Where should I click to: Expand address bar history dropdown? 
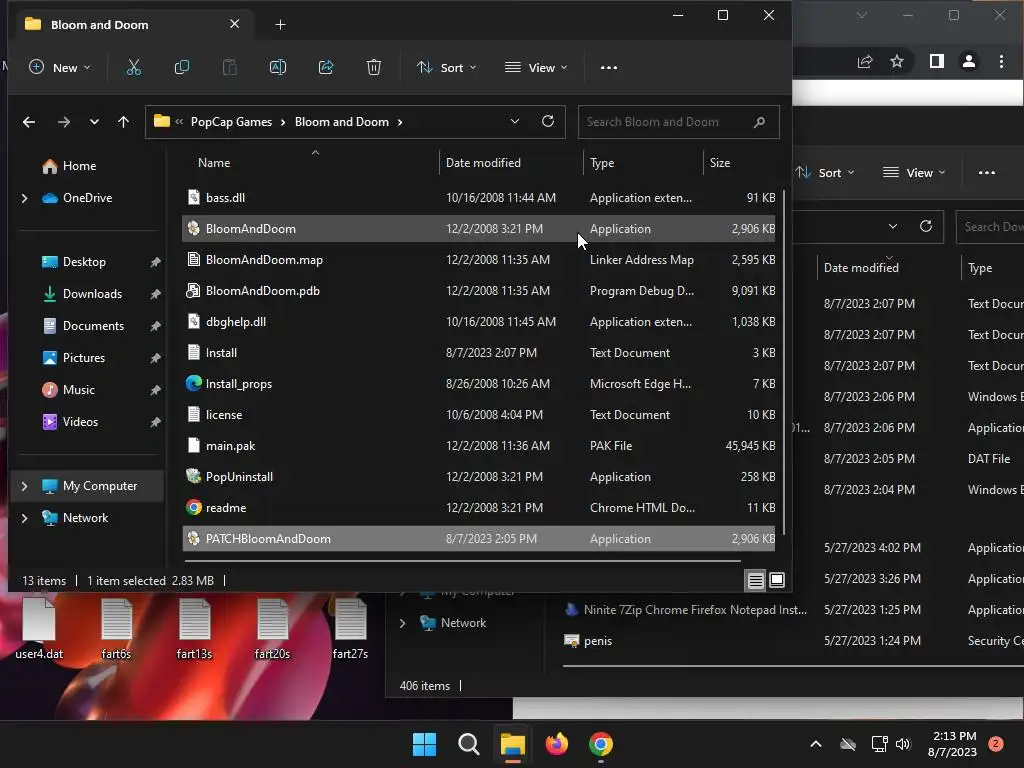pos(515,121)
